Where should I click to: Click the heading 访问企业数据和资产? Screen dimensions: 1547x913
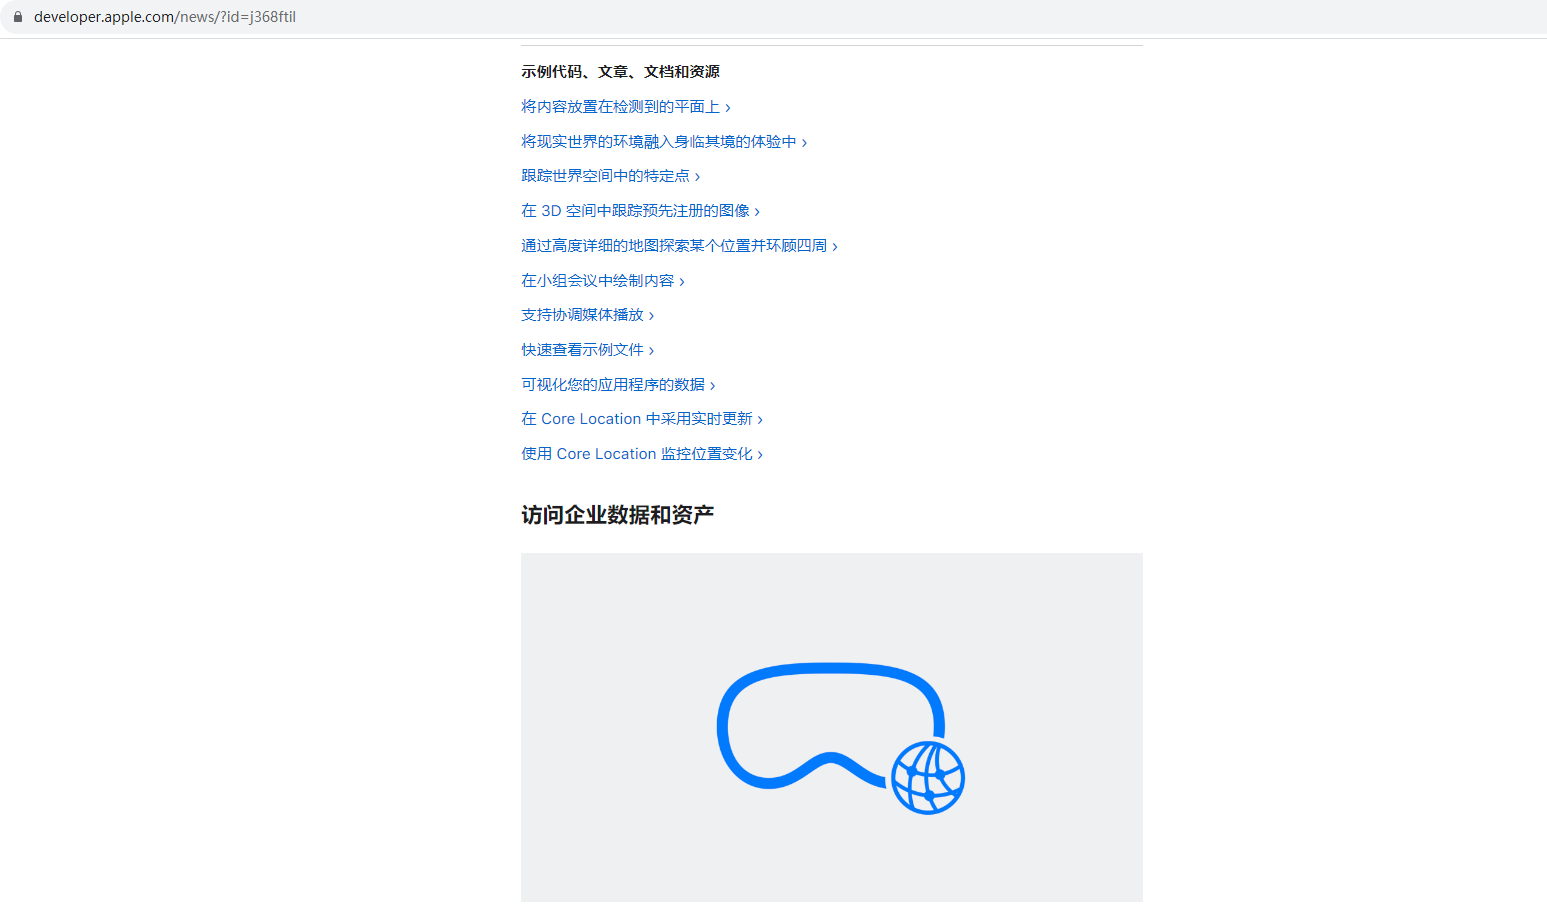tap(617, 515)
